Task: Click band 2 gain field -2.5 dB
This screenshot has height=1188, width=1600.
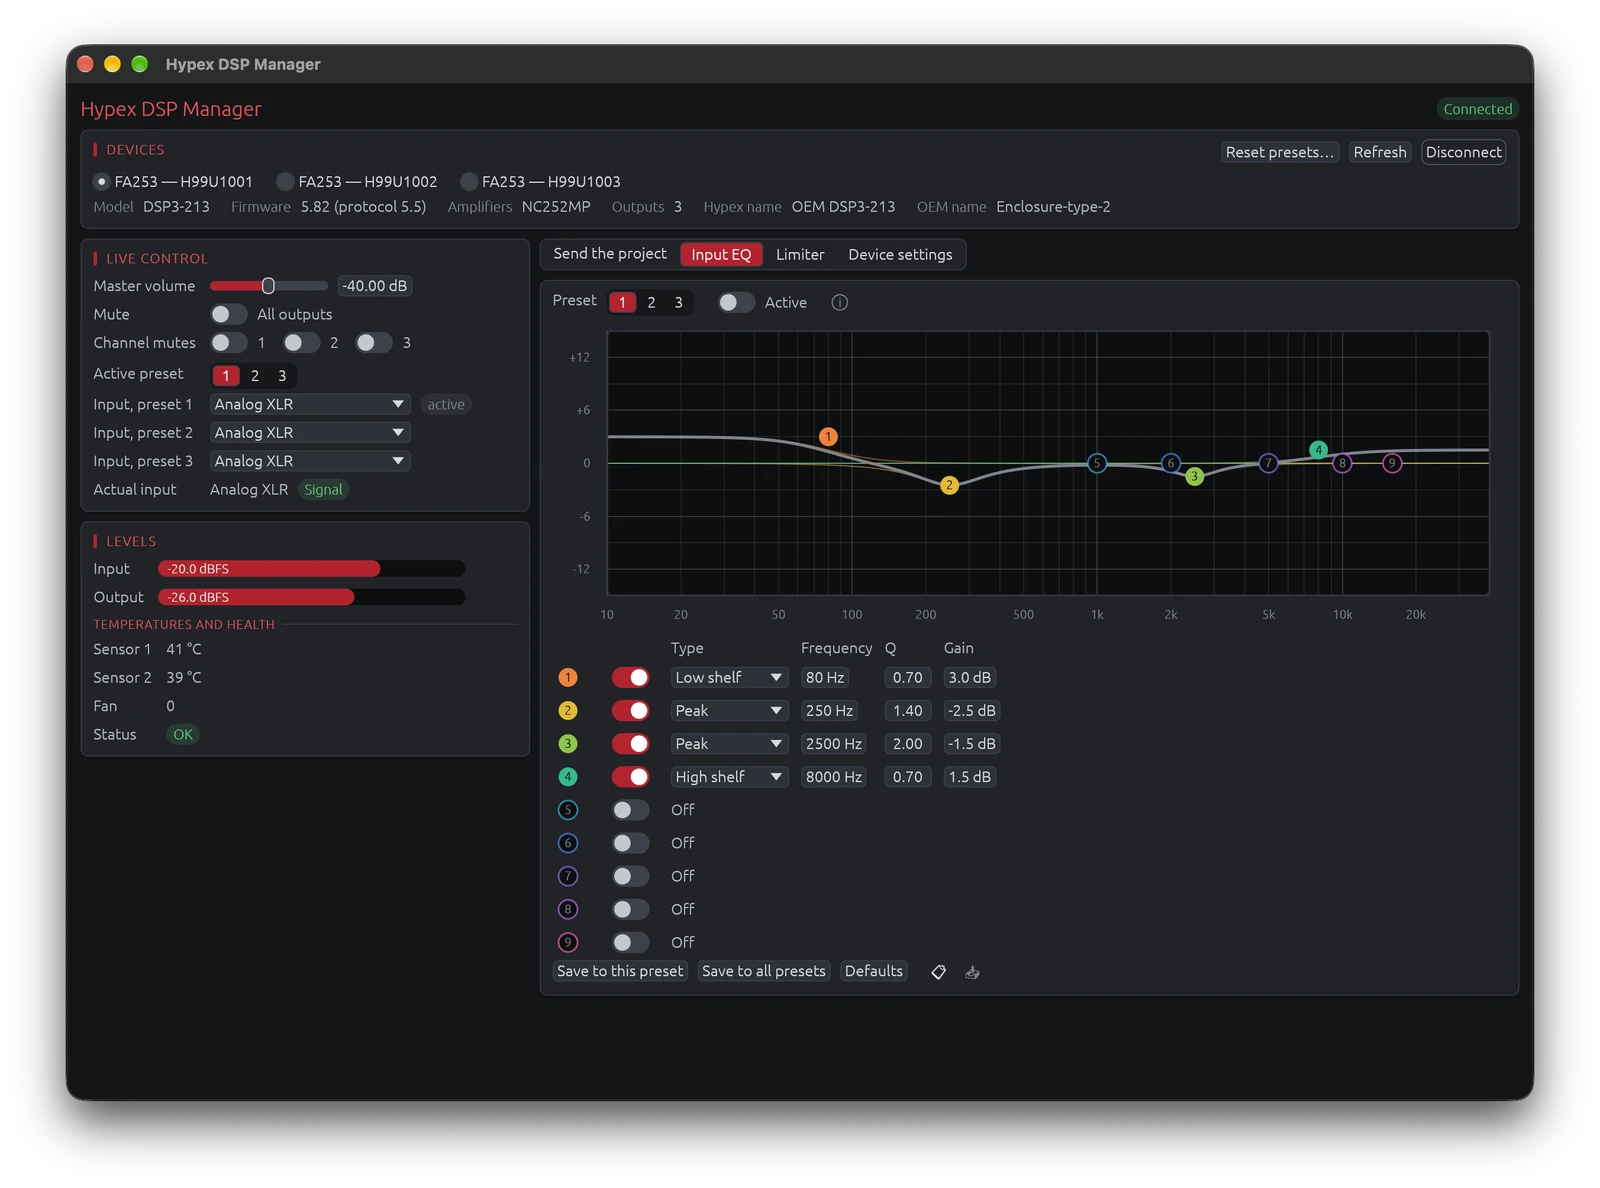Action: tap(971, 711)
